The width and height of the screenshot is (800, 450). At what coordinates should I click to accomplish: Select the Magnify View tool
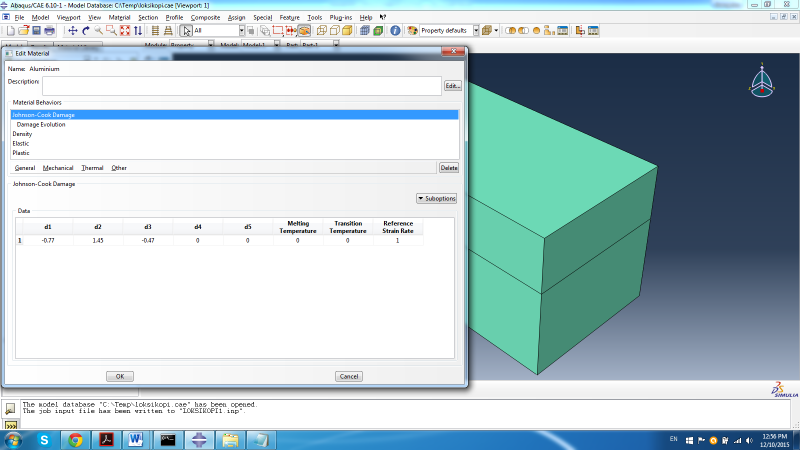click(x=98, y=31)
